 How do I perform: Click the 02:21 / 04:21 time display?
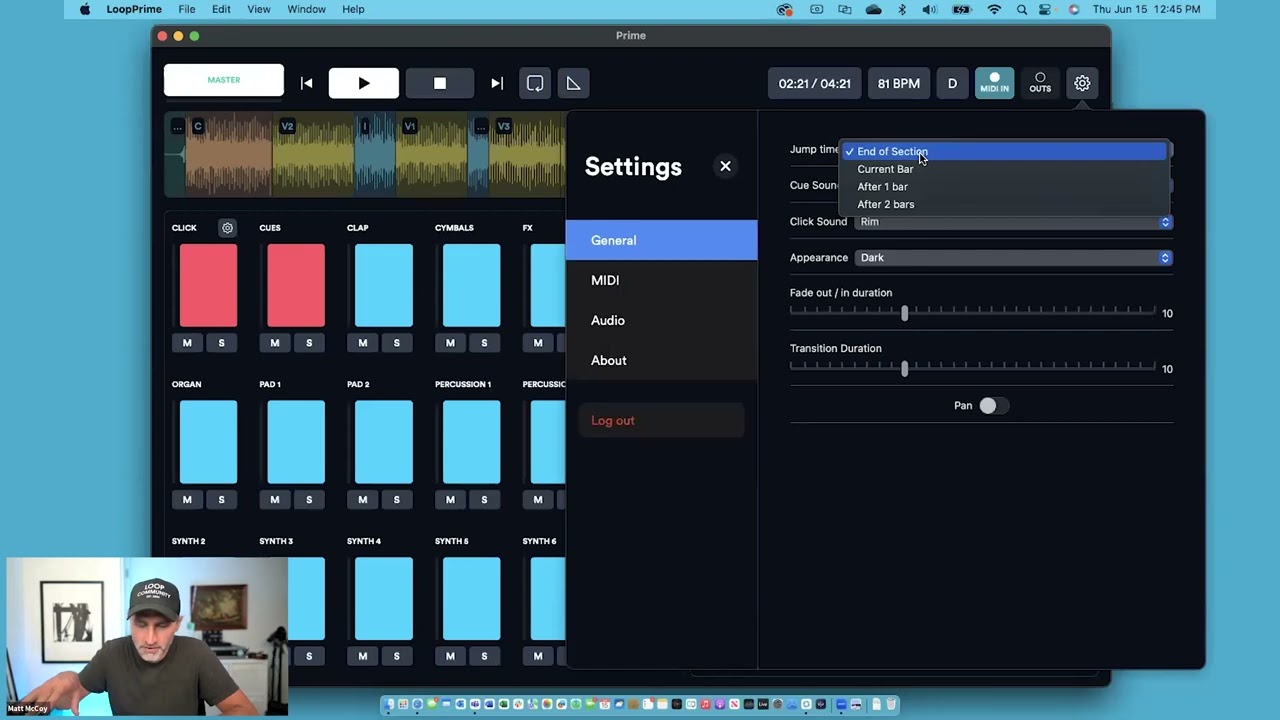[815, 83]
